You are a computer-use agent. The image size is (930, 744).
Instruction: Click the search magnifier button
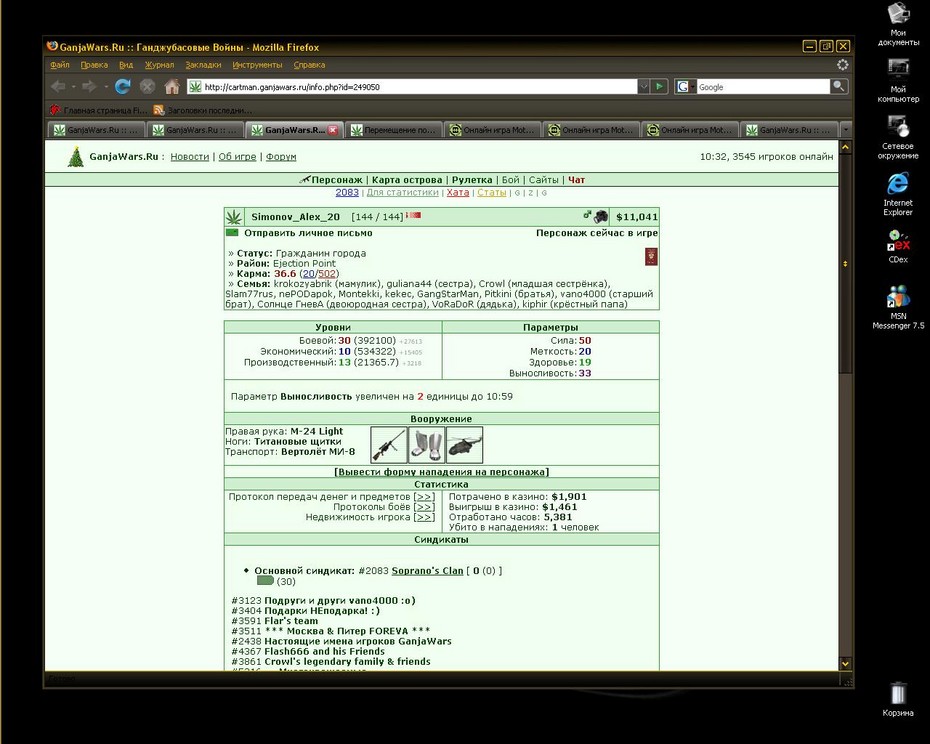pos(839,87)
